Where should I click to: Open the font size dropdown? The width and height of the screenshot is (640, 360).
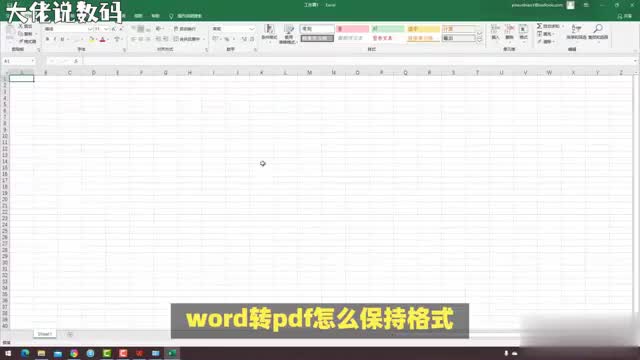106,29
